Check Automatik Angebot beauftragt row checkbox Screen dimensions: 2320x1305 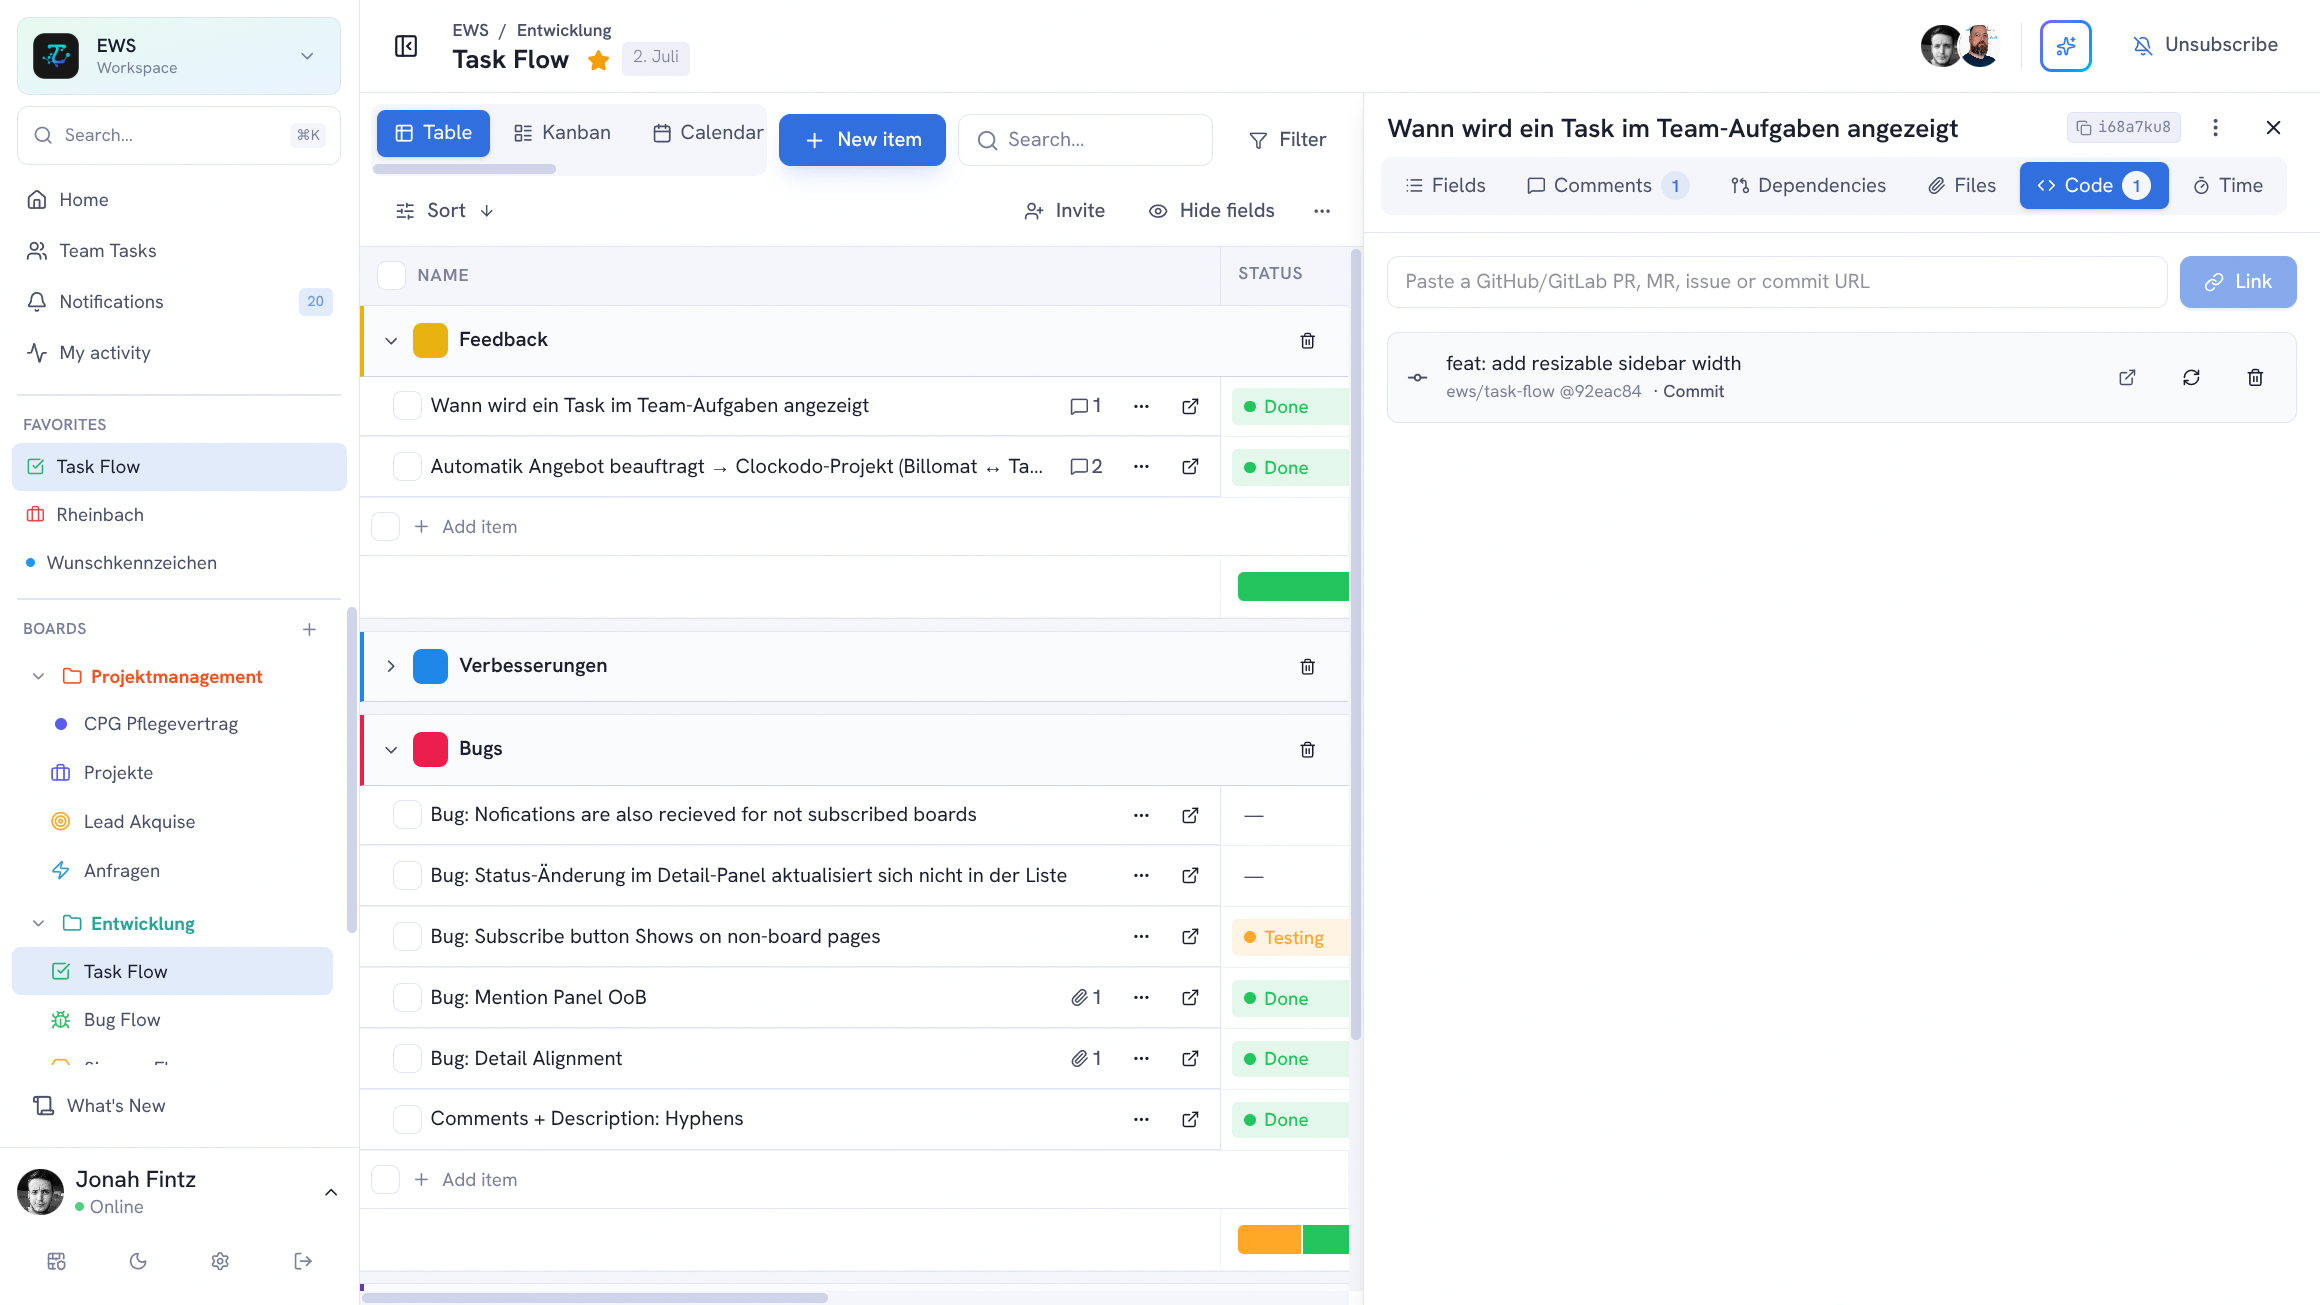(407, 467)
